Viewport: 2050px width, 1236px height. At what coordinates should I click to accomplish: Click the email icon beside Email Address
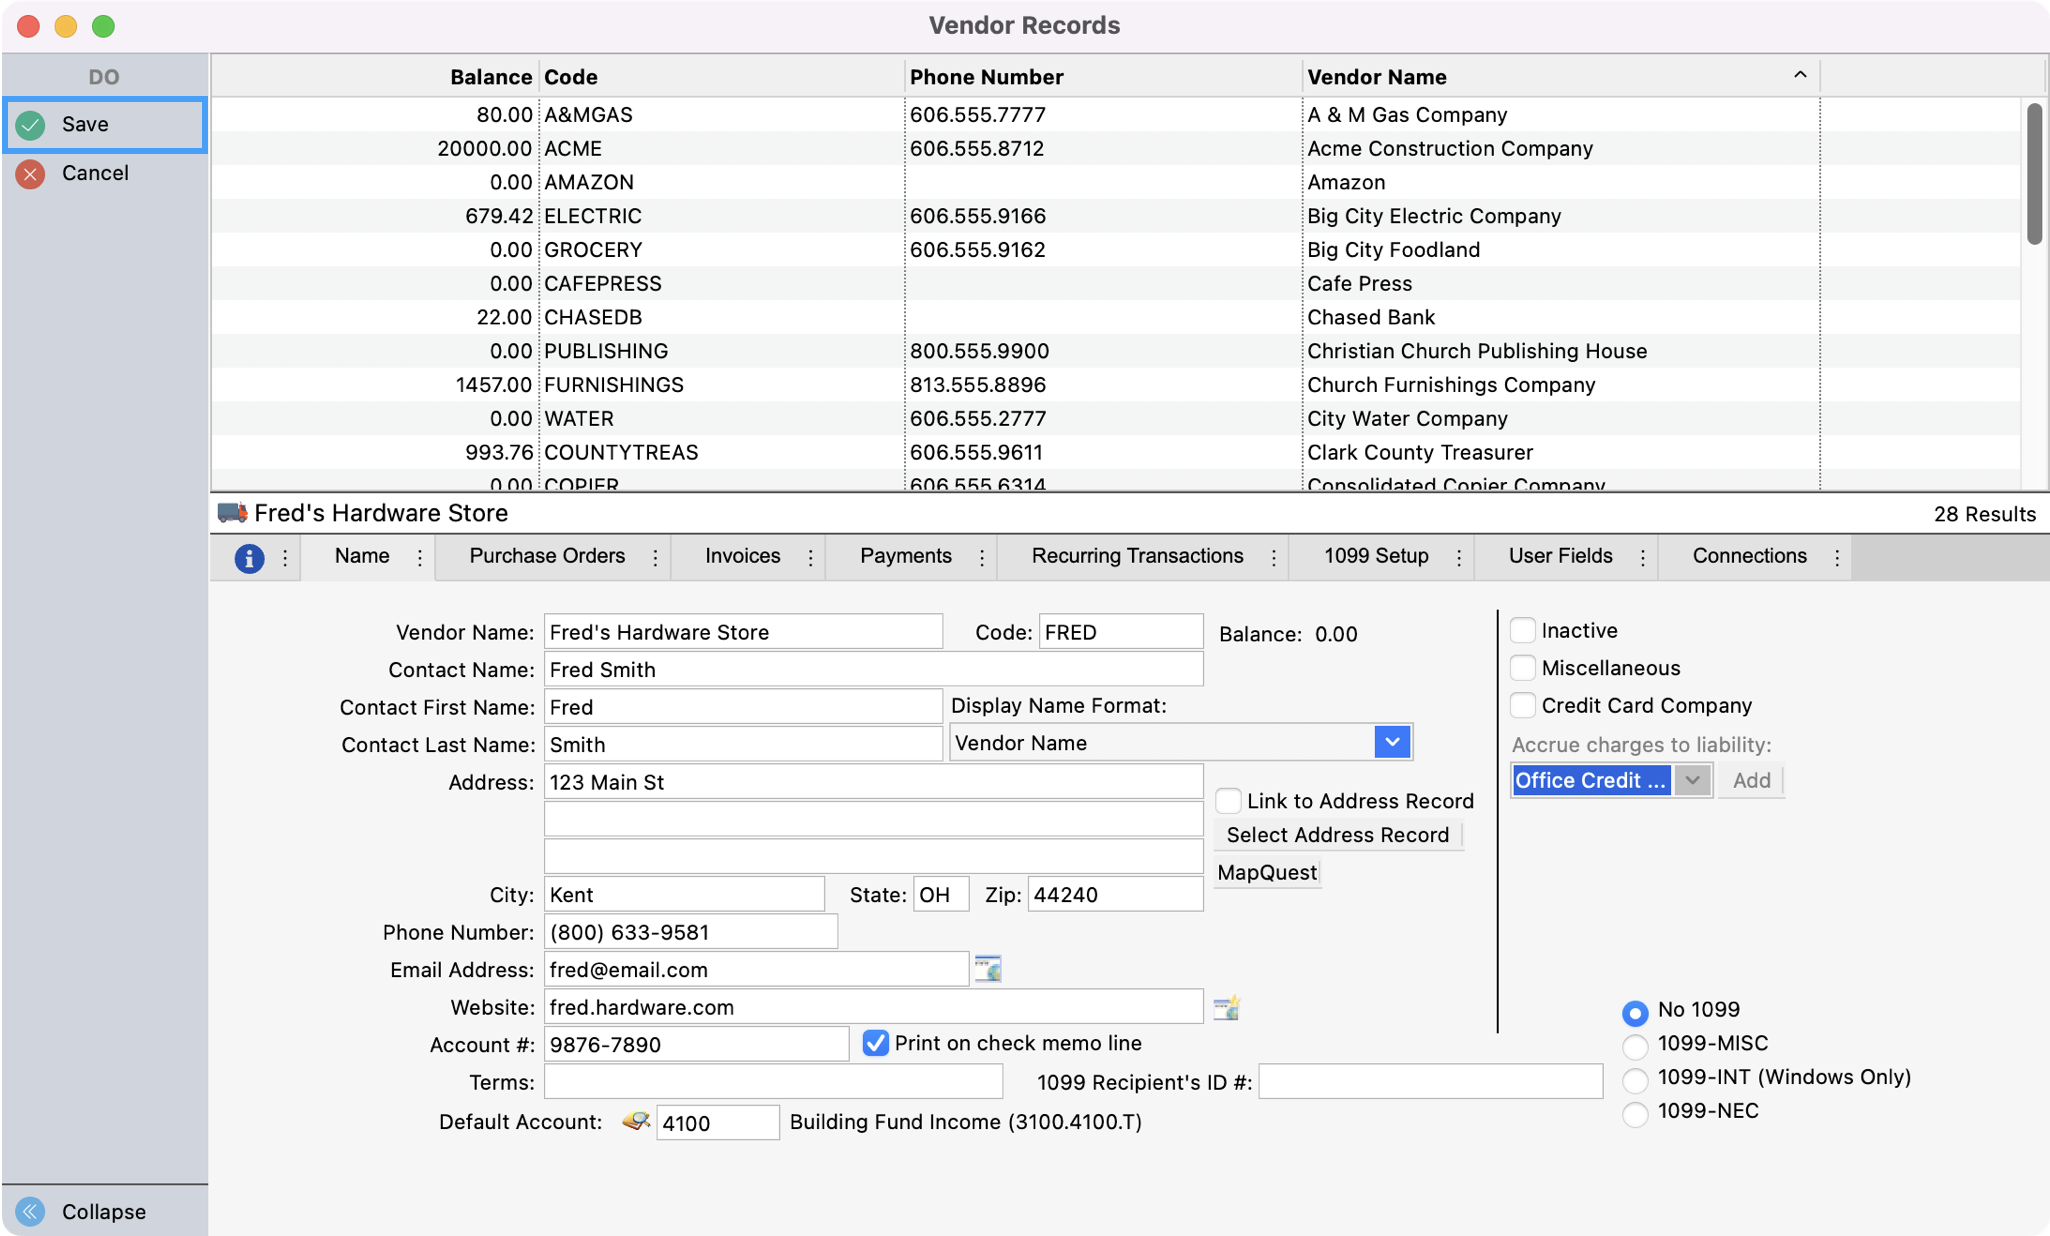click(988, 969)
